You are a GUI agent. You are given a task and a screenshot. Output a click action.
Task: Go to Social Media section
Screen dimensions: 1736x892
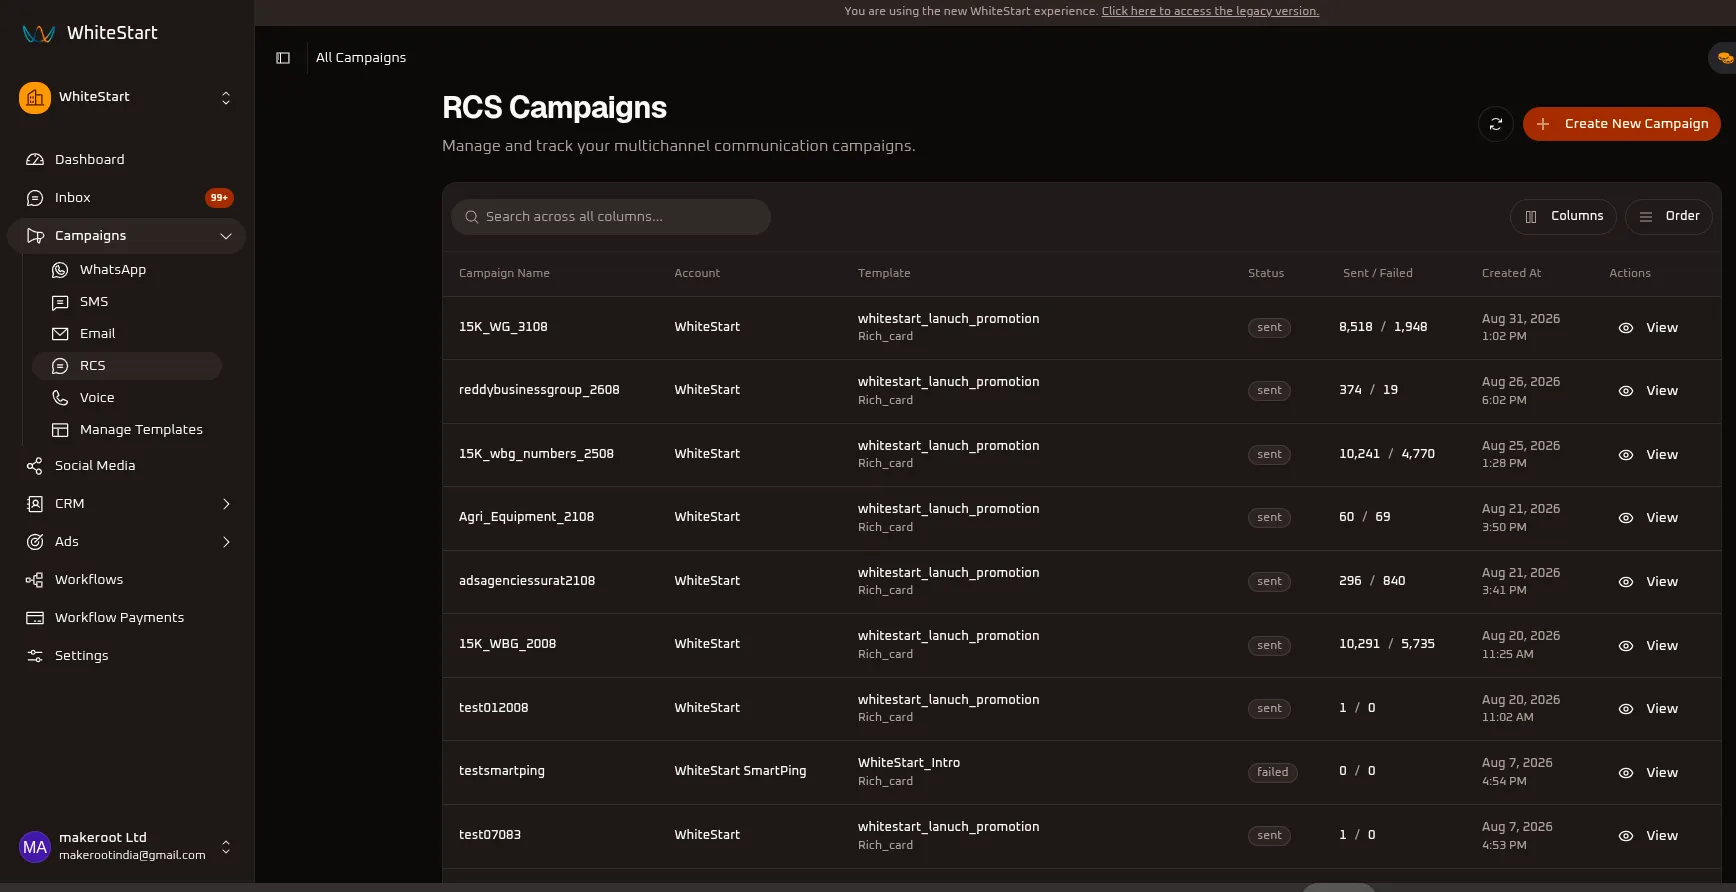pyautogui.click(x=126, y=466)
